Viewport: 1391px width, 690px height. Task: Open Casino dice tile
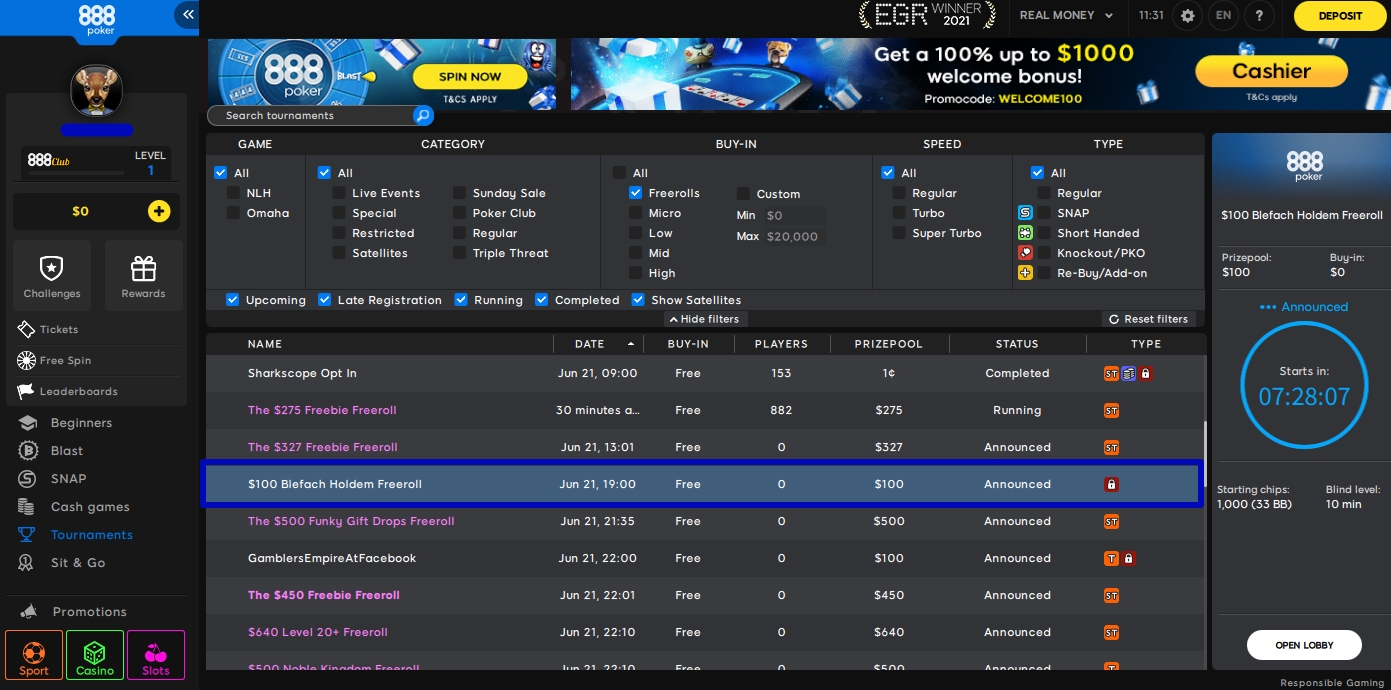click(x=95, y=655)
